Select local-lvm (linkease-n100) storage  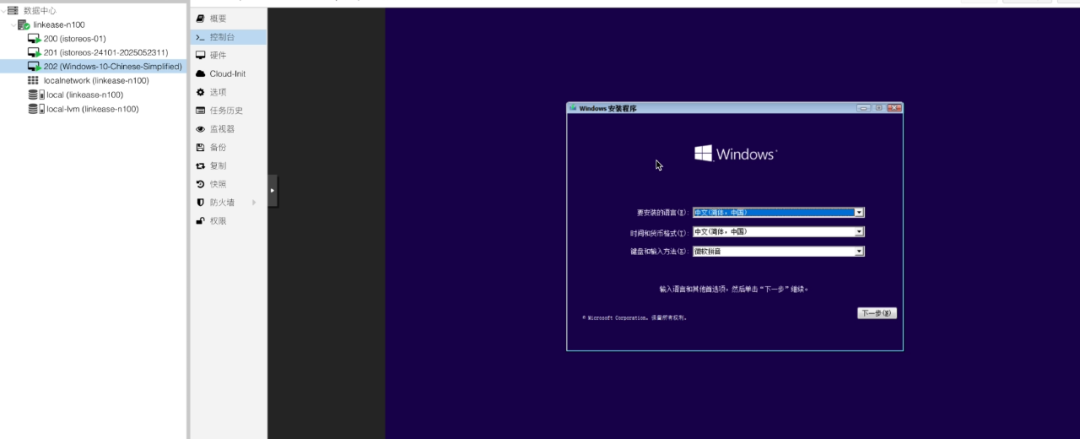[x=92, y=109]
